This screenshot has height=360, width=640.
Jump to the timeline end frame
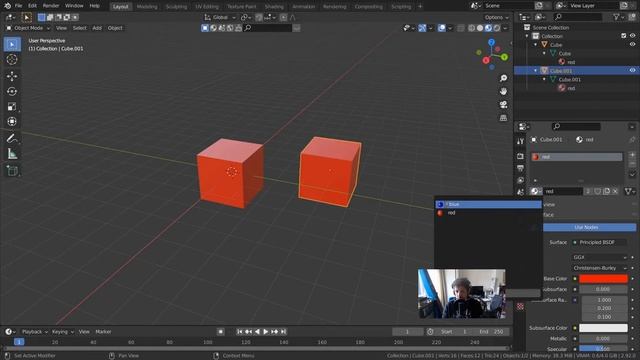[x=283, y=332]
